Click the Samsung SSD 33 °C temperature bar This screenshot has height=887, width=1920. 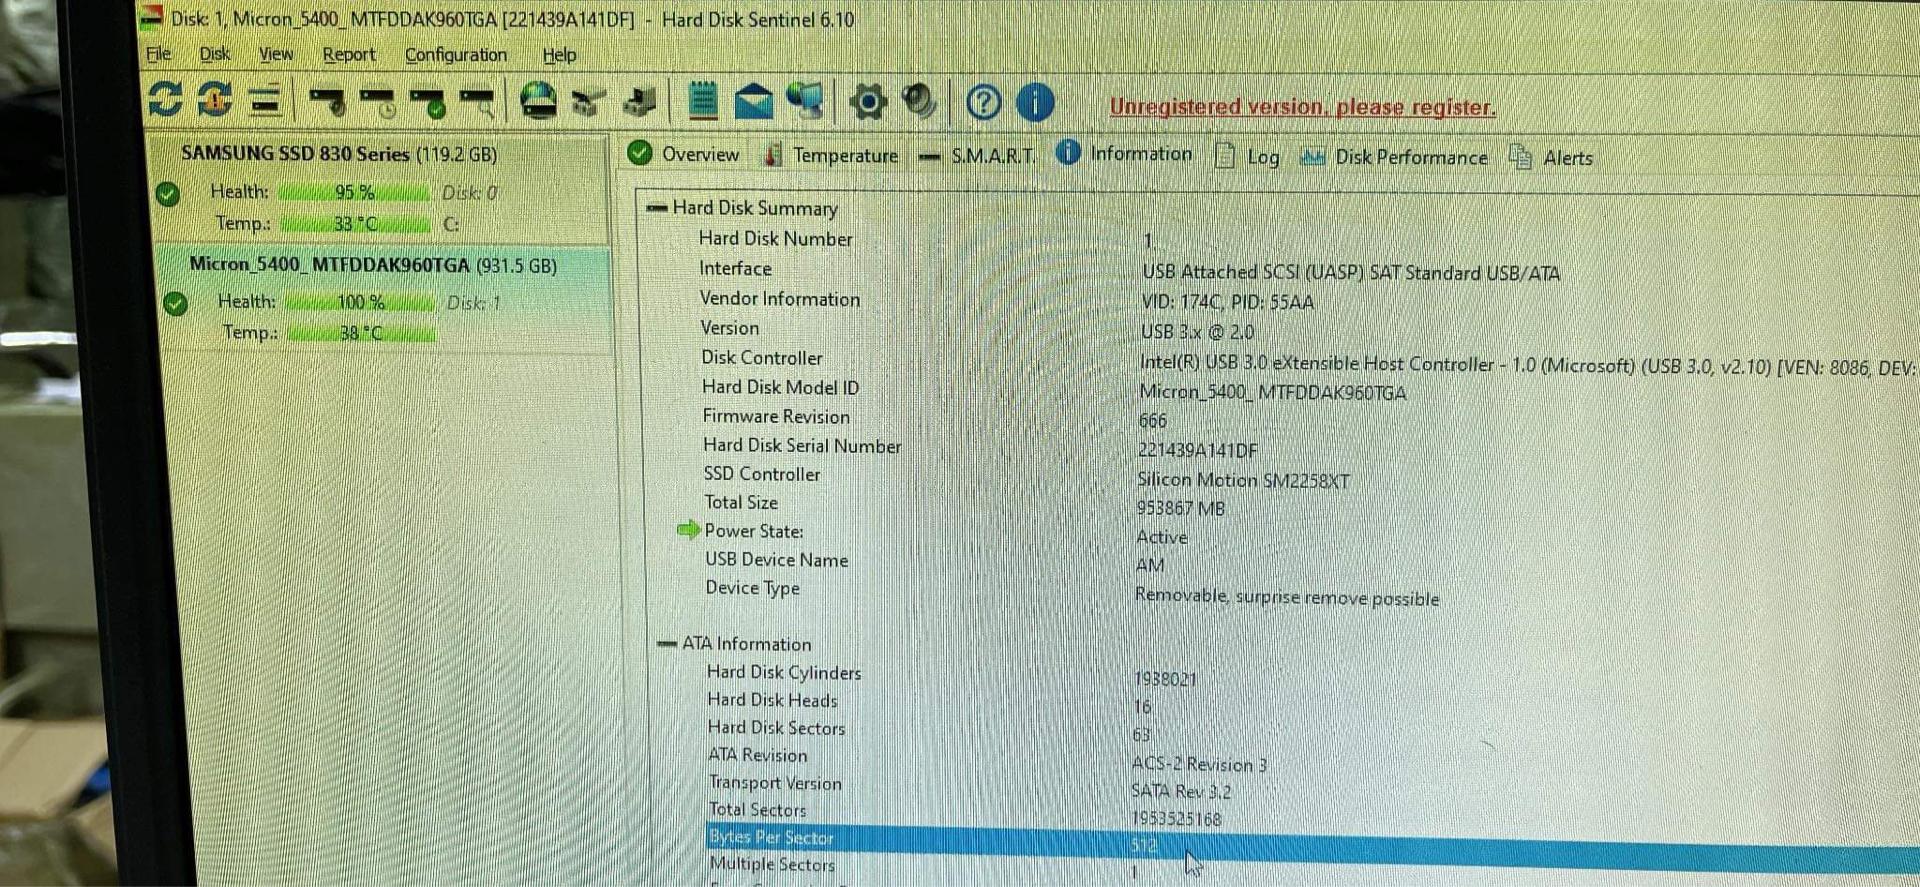point(356,223)
